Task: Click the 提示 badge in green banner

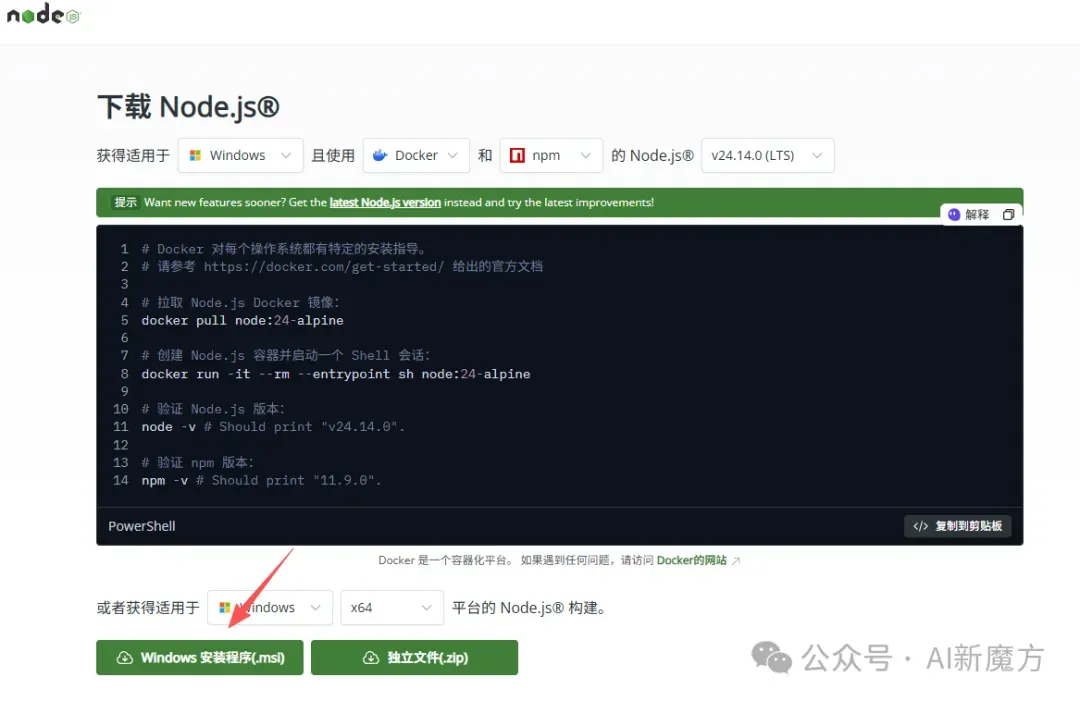Action: point(125,202)
